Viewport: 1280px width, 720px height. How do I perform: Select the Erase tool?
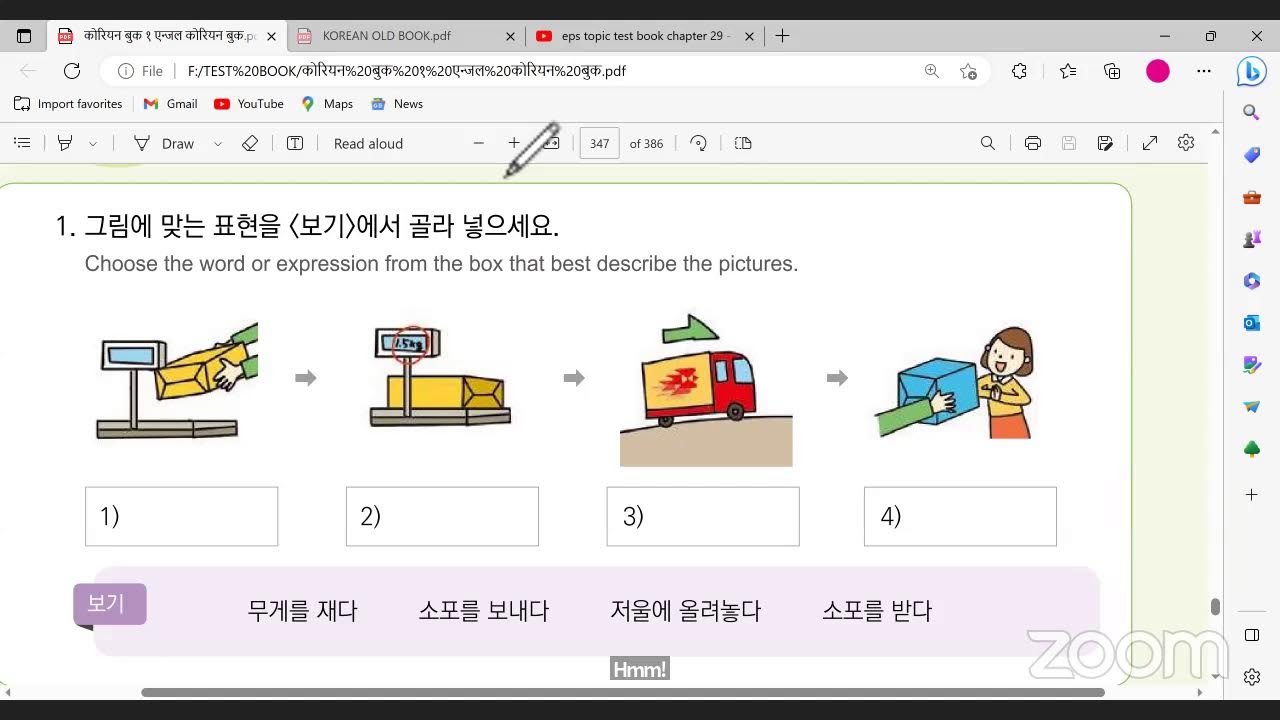(250, 143)
